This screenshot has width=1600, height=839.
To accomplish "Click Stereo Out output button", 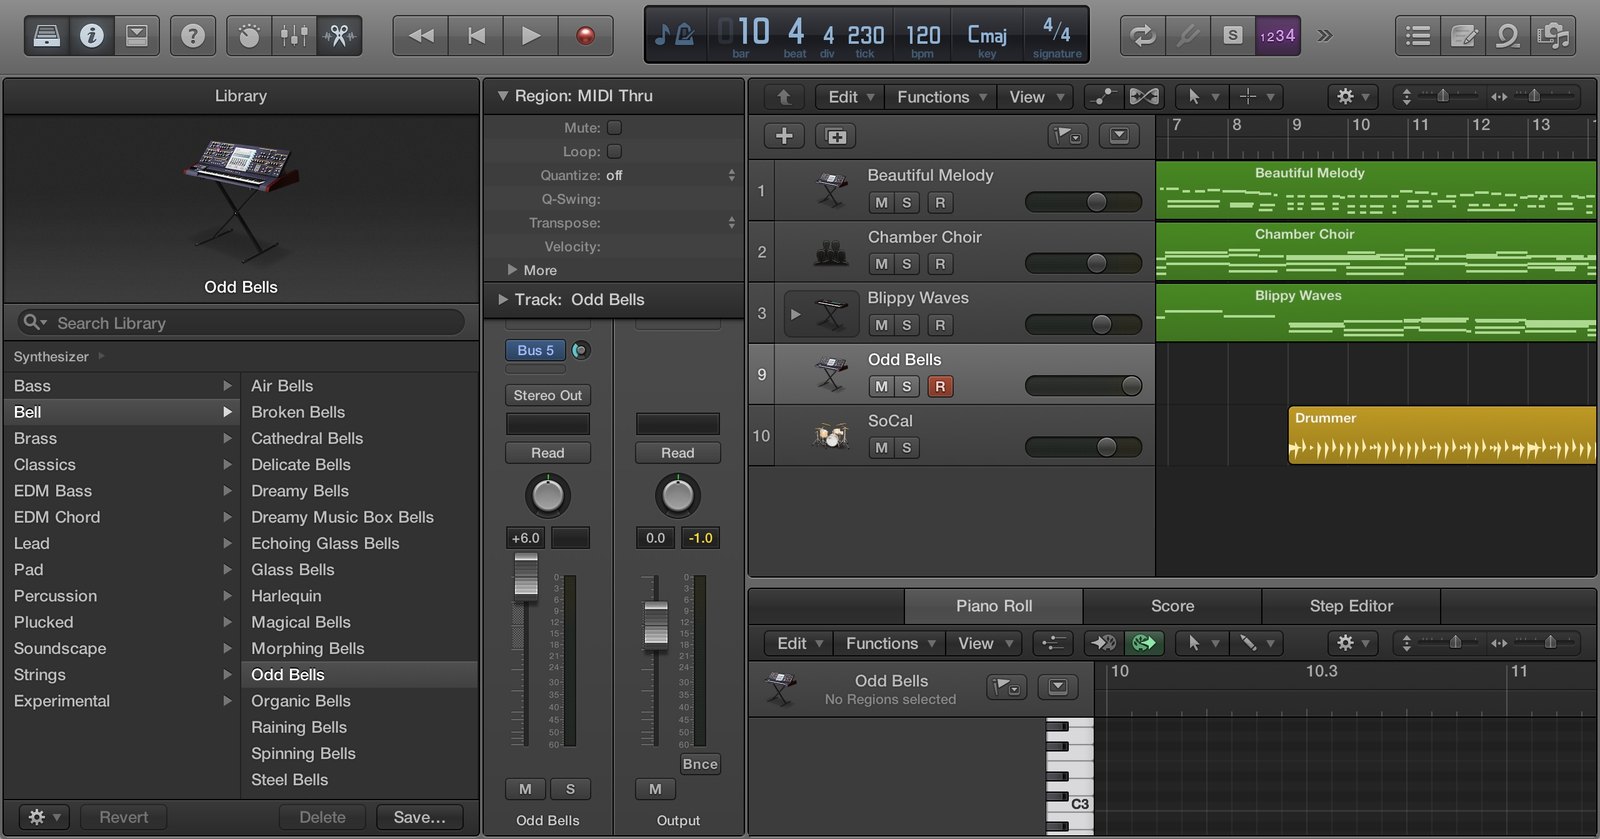I will tap(548, 395).
